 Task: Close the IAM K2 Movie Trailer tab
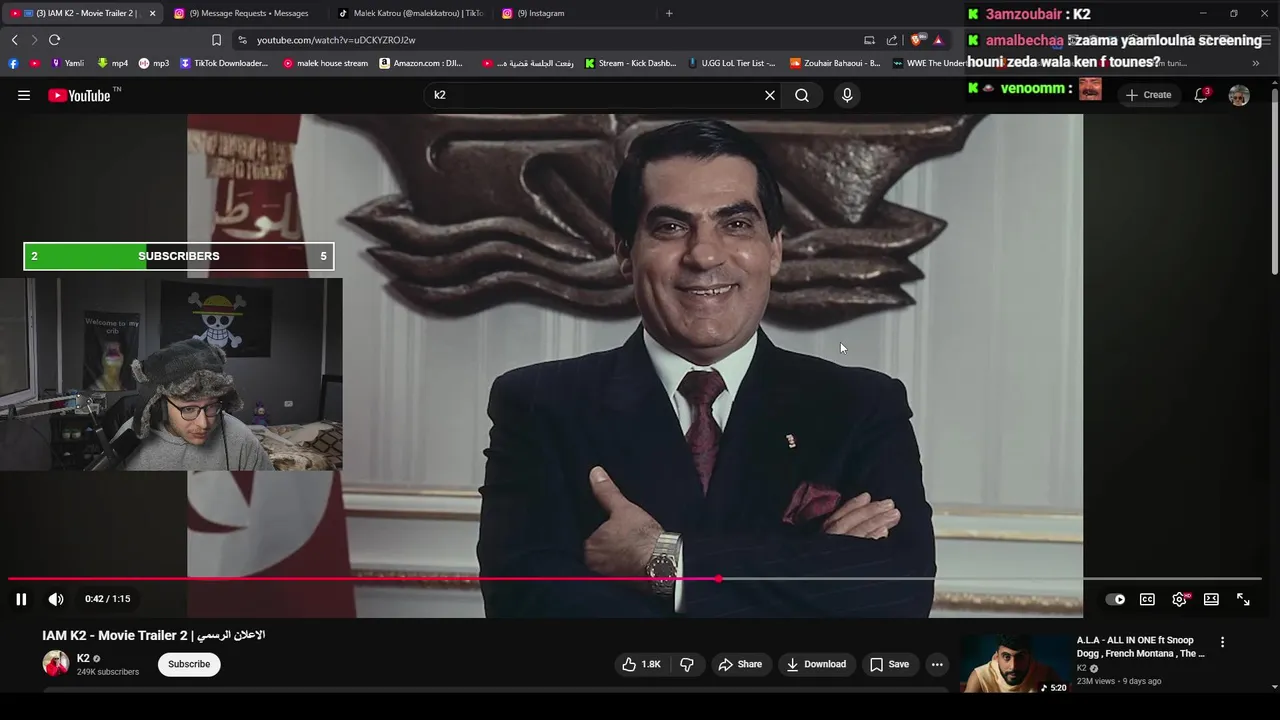(x=152, y=13)
